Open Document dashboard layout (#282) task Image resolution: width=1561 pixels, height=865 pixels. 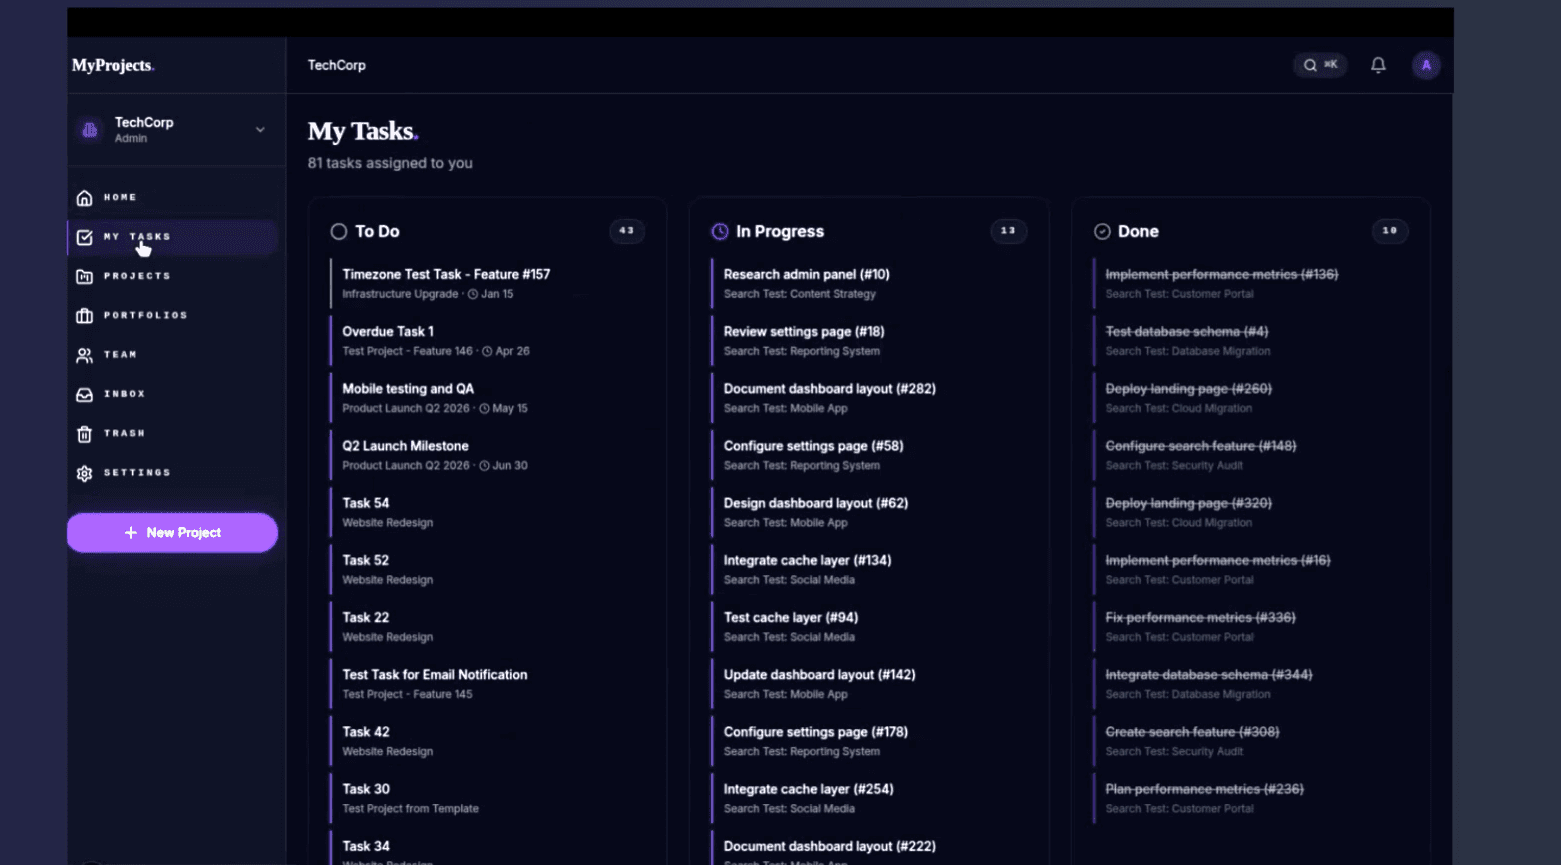pos(869,398)
